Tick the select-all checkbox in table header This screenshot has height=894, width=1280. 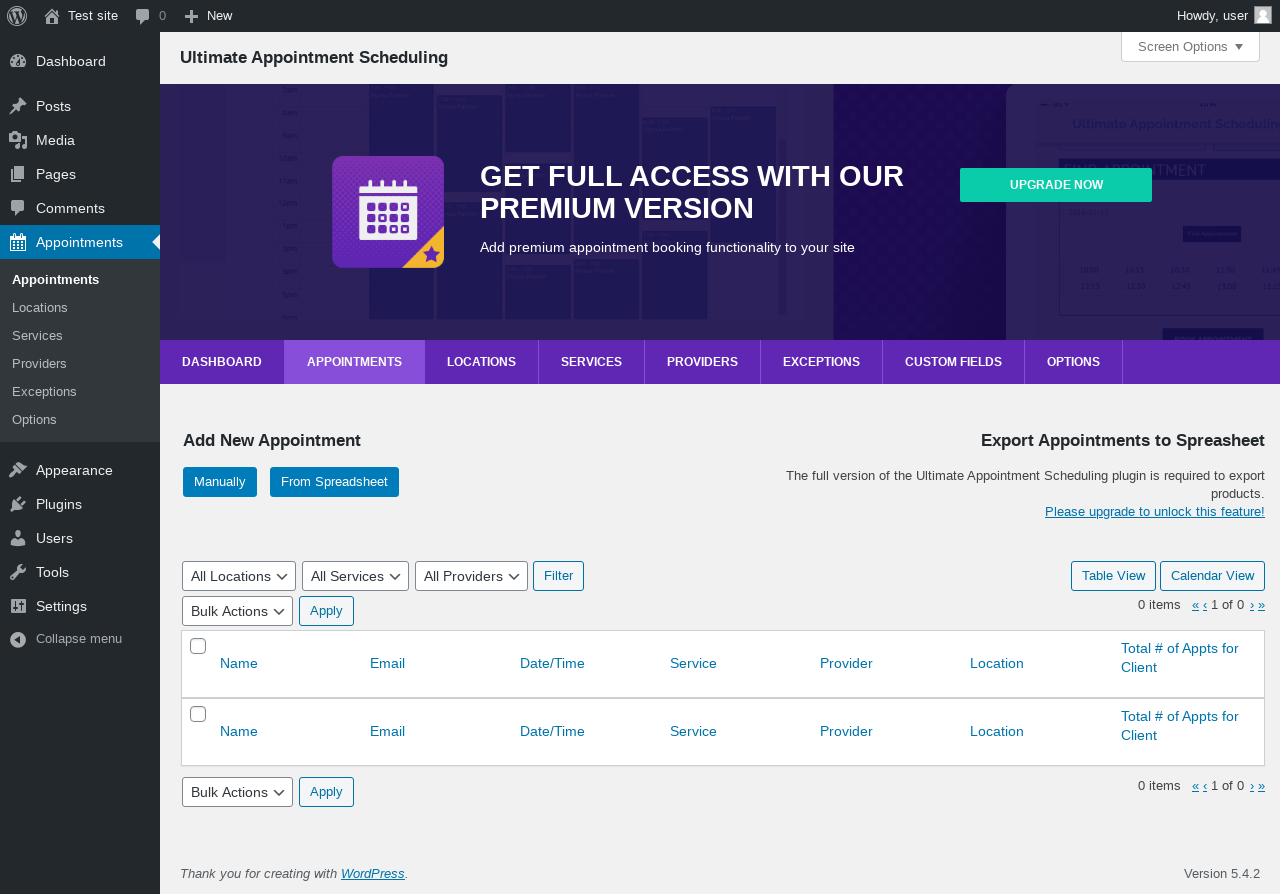tap(198, 646)
